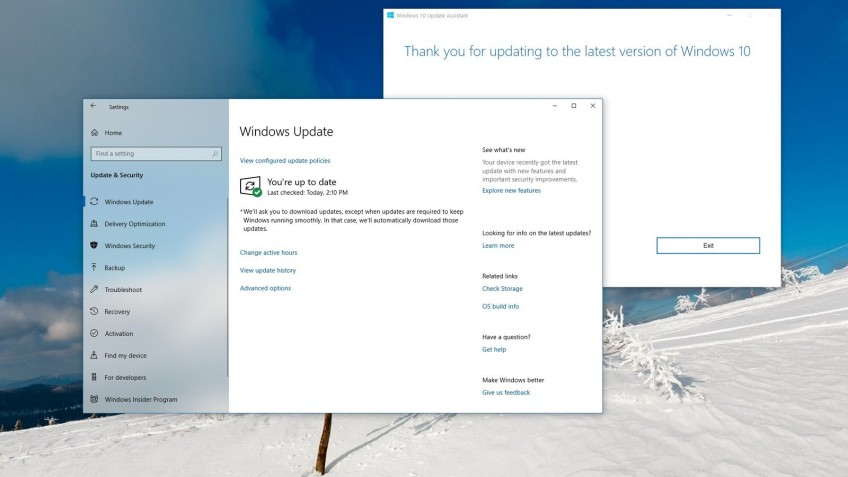848x477 pixels.
Task: Click the Windows Update refresh-arrows sidebar icon
Action: pos(94,201)
